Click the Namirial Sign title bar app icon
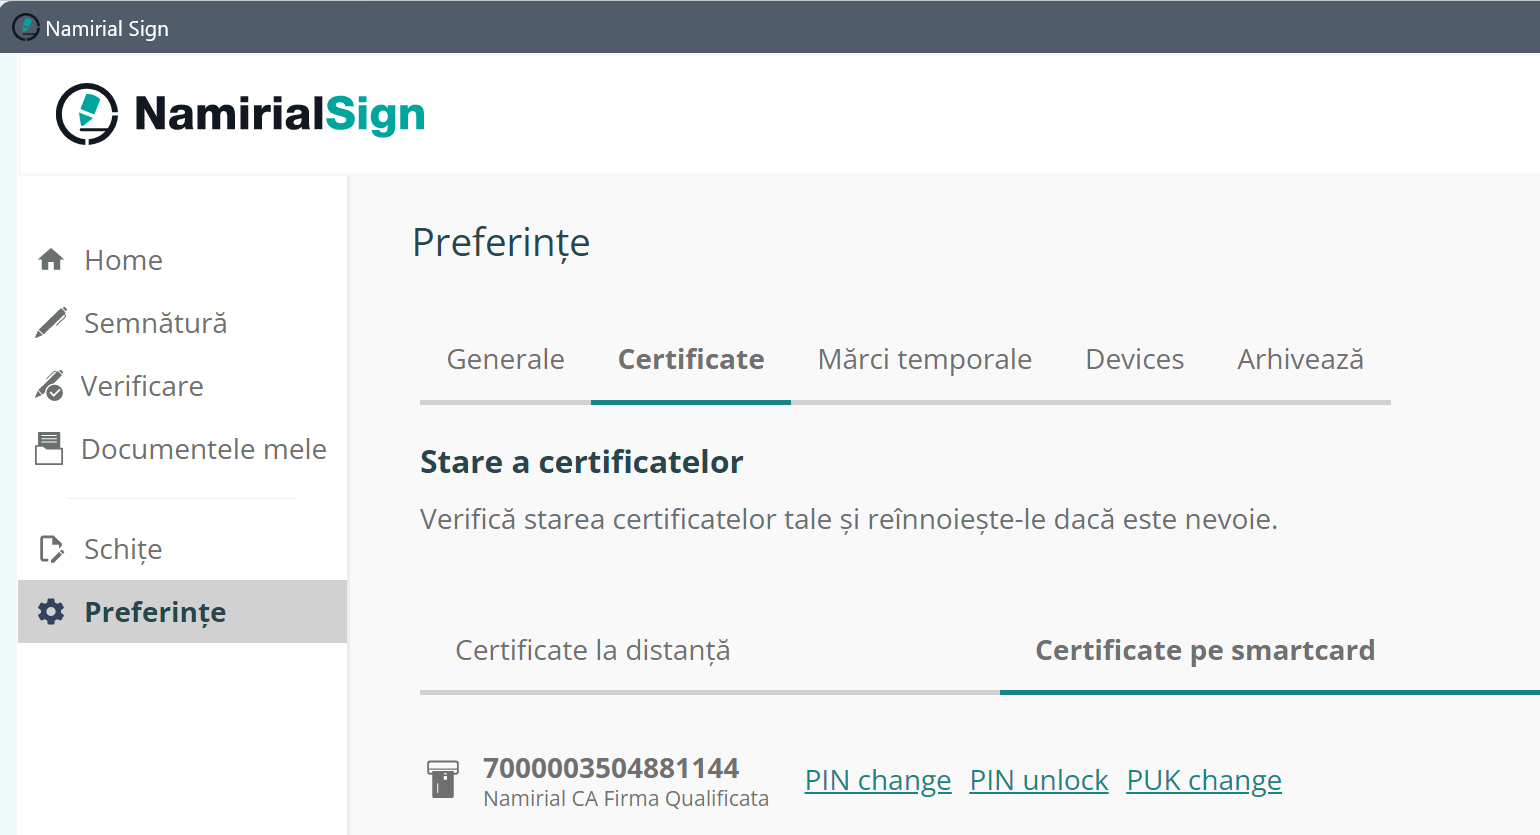The image size is (1540, 835). (25, 27)
